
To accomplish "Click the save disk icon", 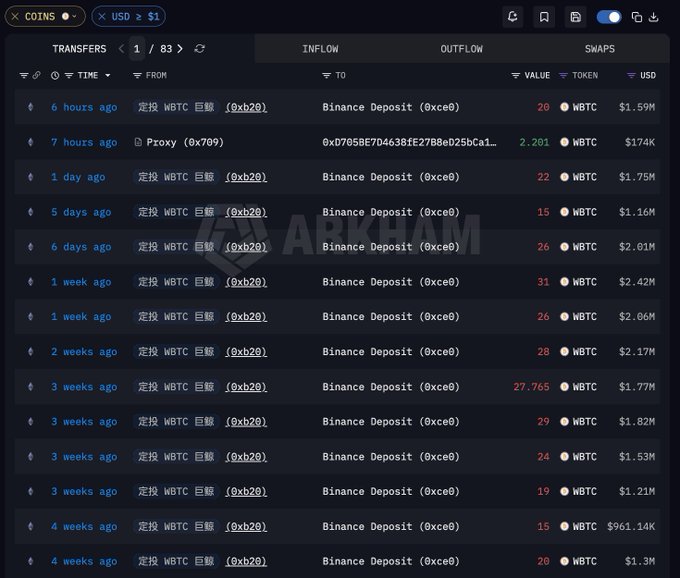I will (x=575, y=17).
